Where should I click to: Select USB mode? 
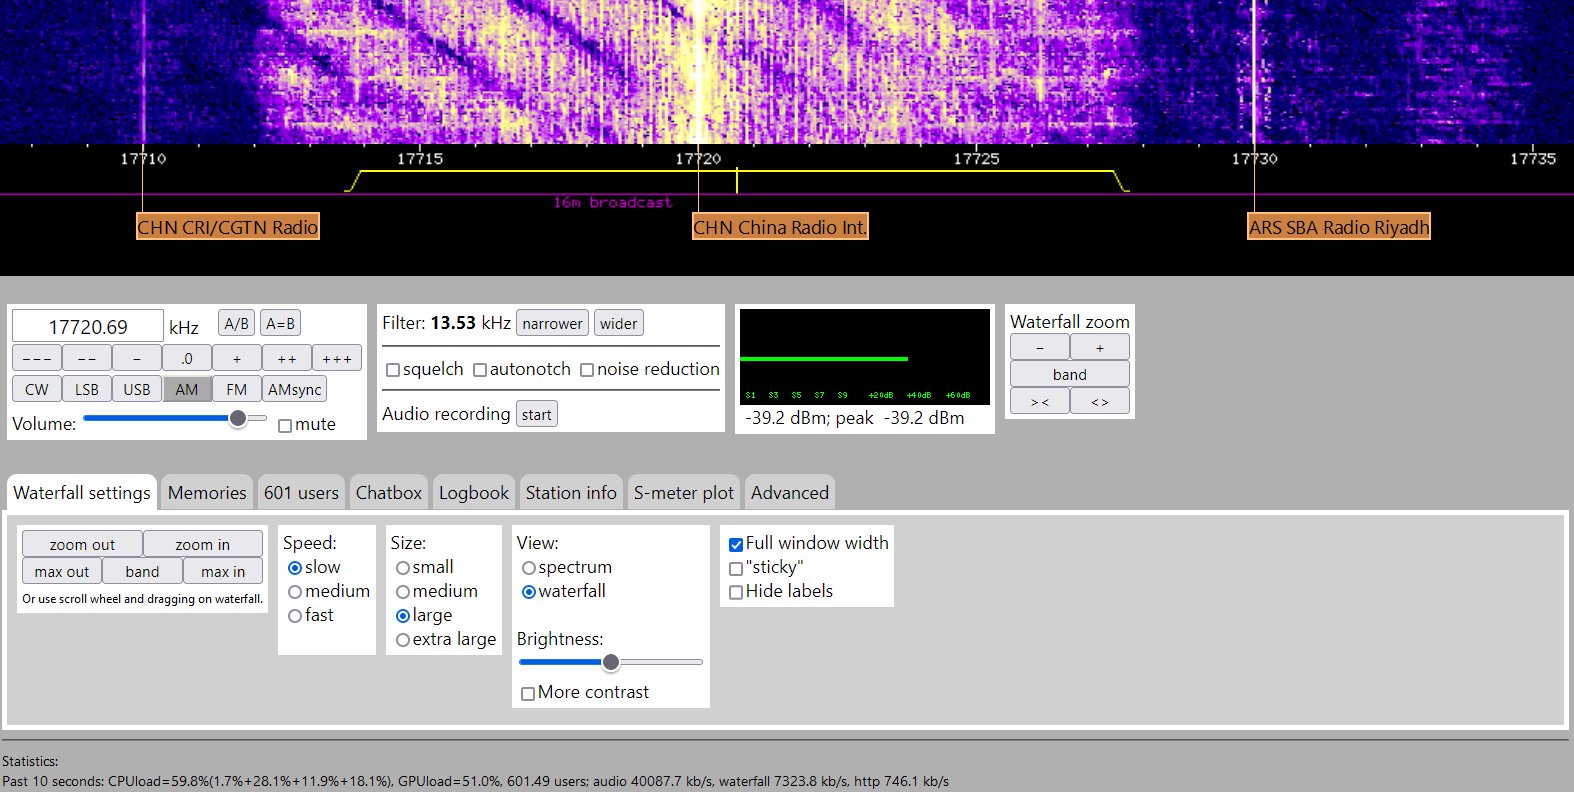click(137, 389)
